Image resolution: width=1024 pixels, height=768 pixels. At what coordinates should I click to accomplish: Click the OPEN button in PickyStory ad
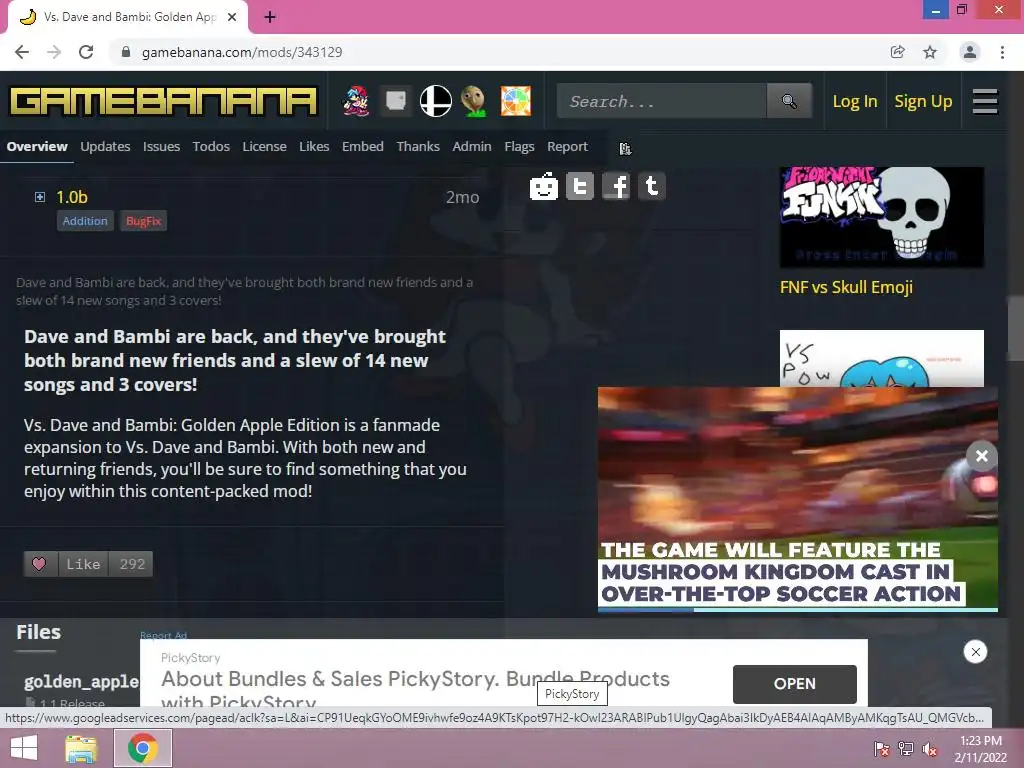[795, 684]
